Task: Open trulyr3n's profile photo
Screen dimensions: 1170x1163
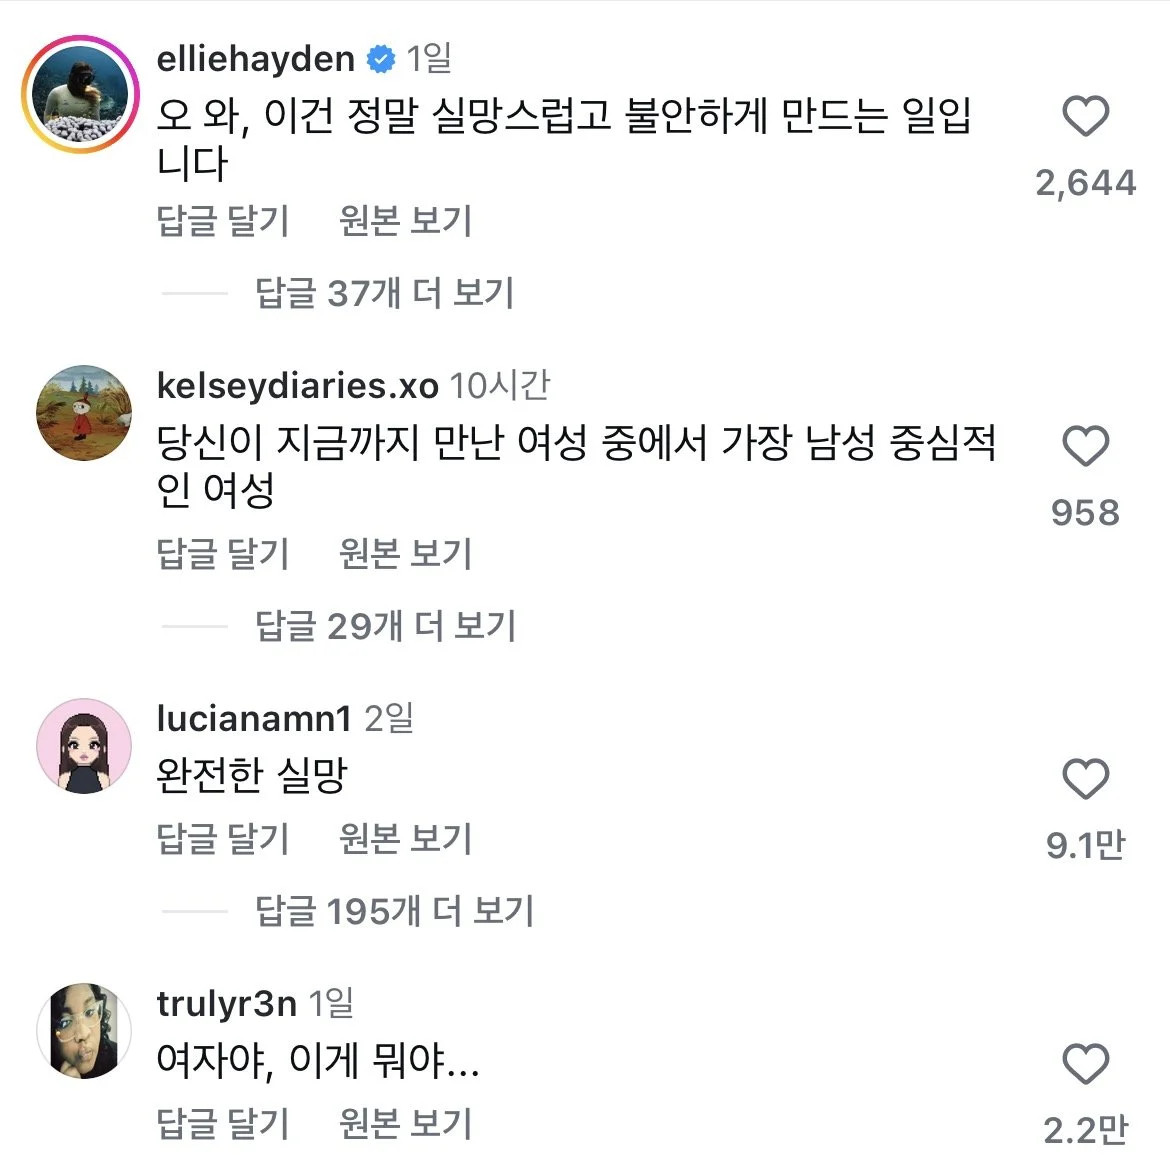Action: pos(84,1031)
